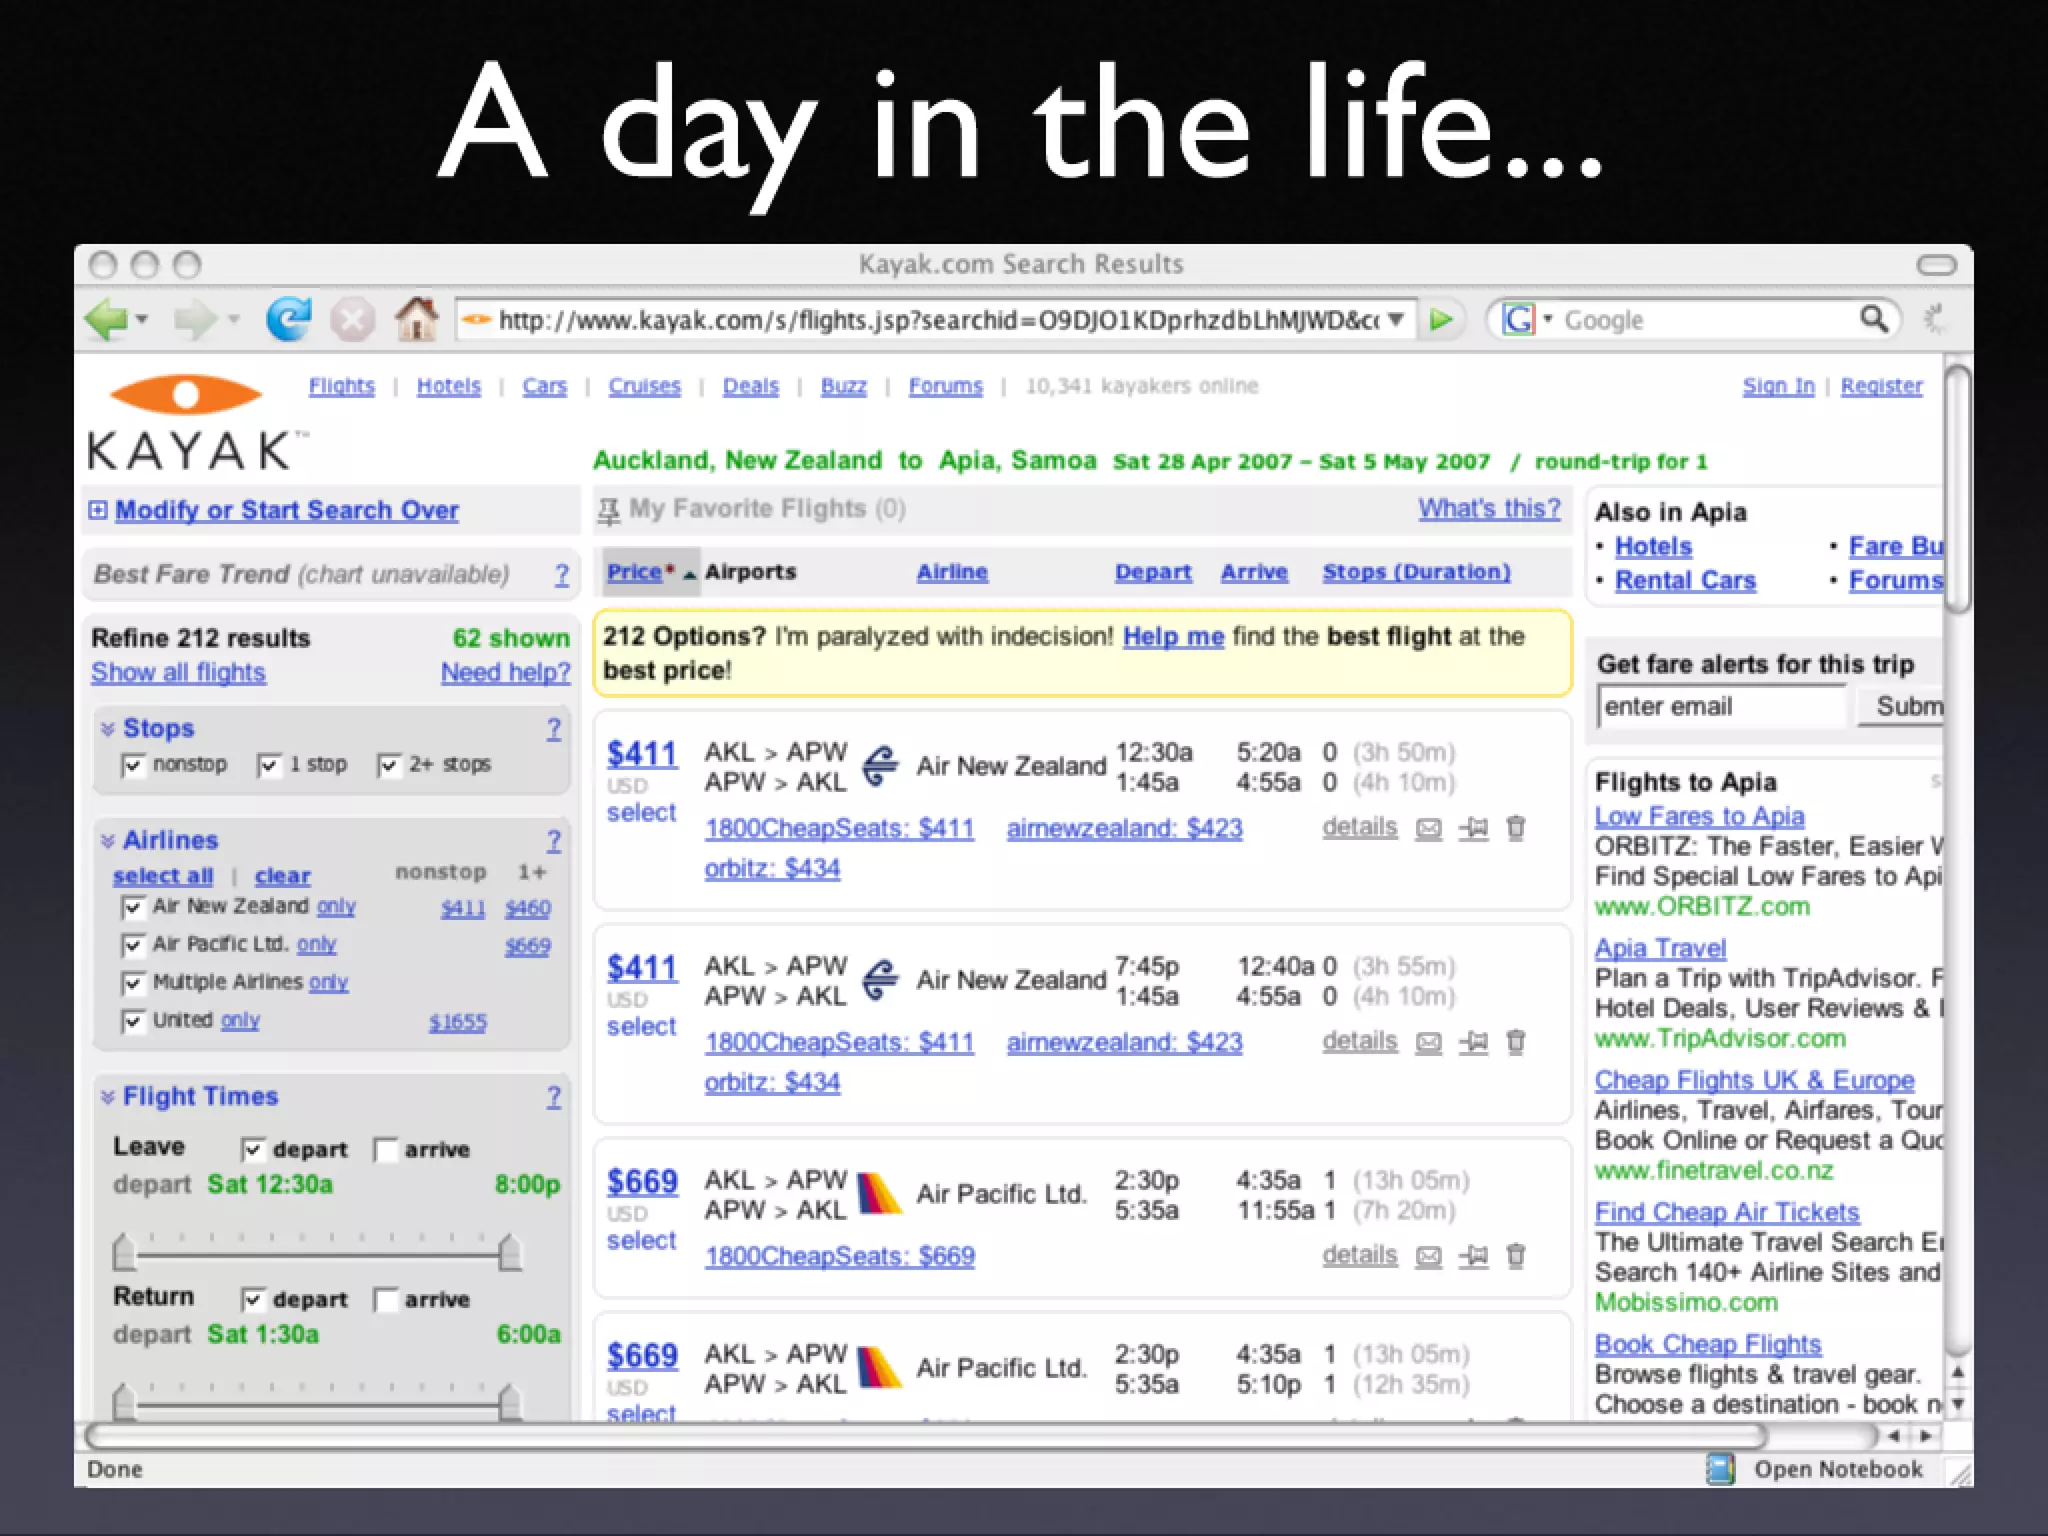
Task: Uncheck the nonstop stops filter
Action: click(x=133, y=766)
